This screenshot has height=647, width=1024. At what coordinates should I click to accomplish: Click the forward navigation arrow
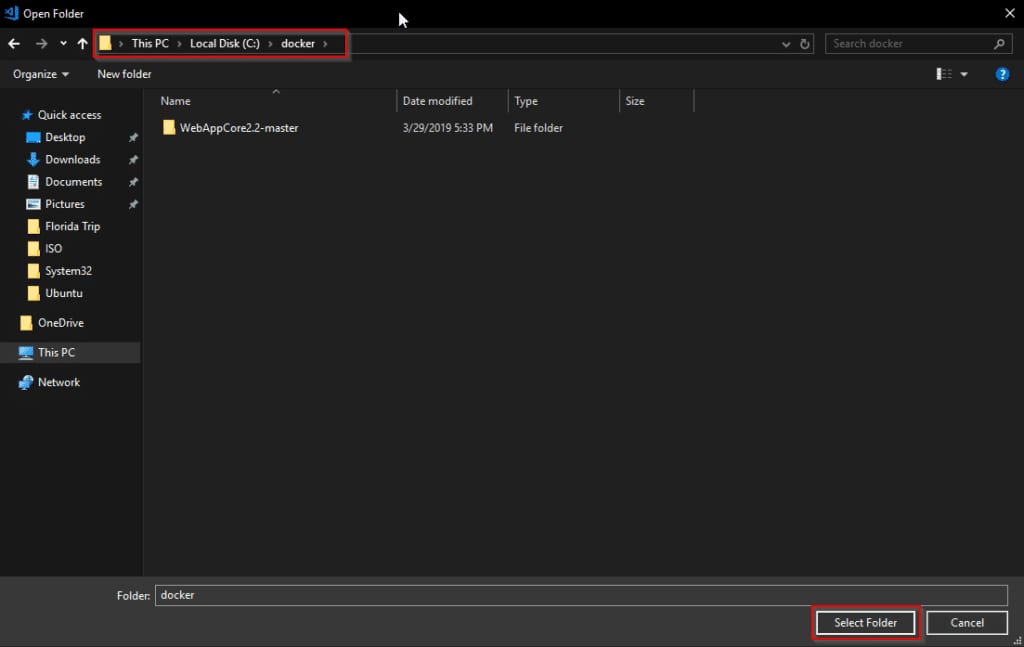[41, 44]
